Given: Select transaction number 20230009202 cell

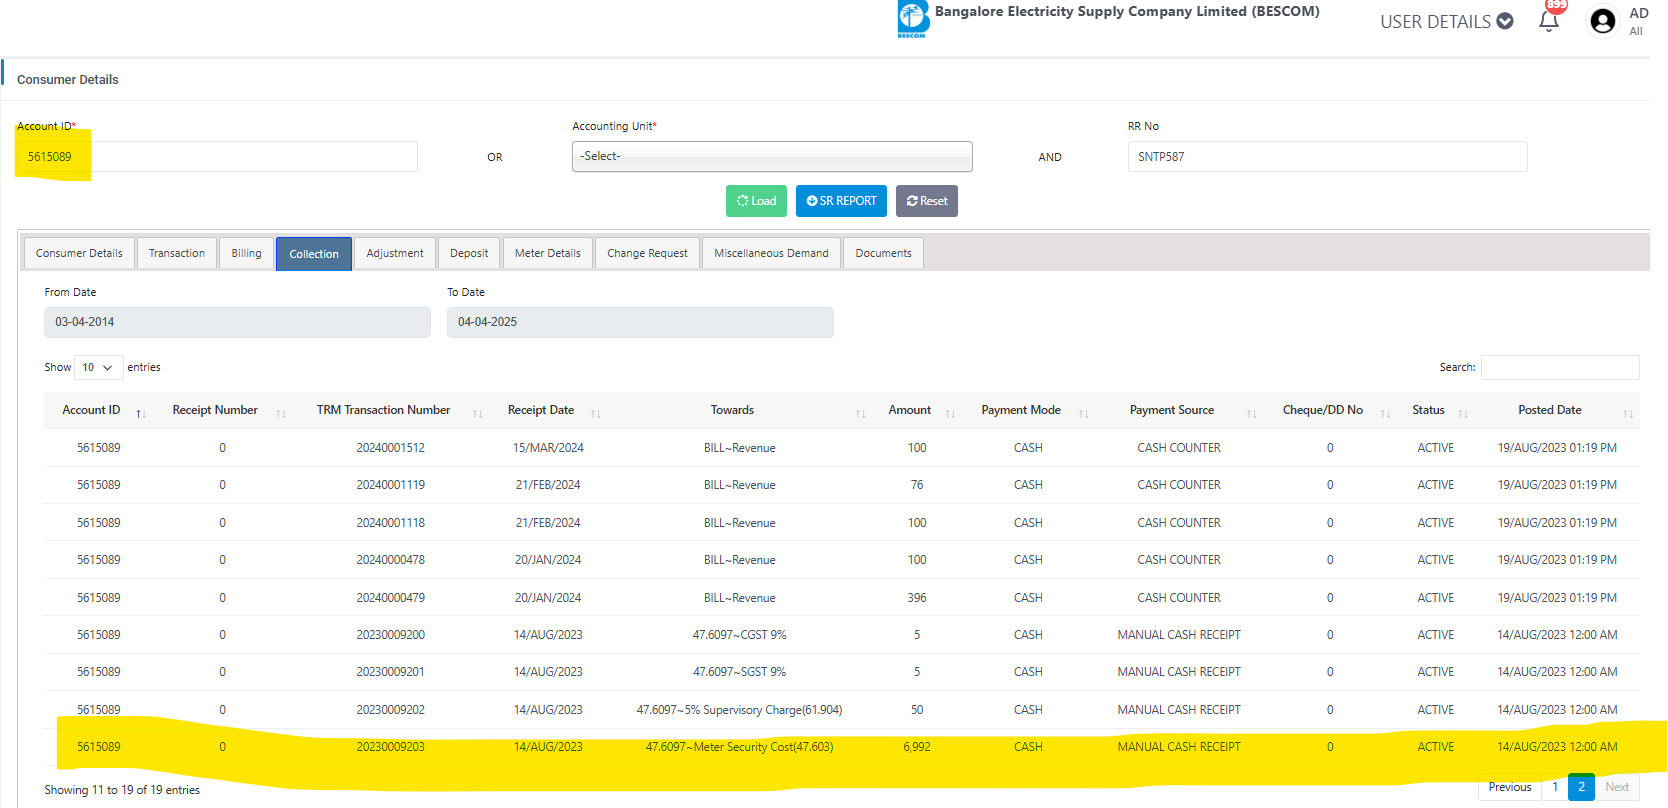Looking at the screenshot, I should tap(390, 710).
